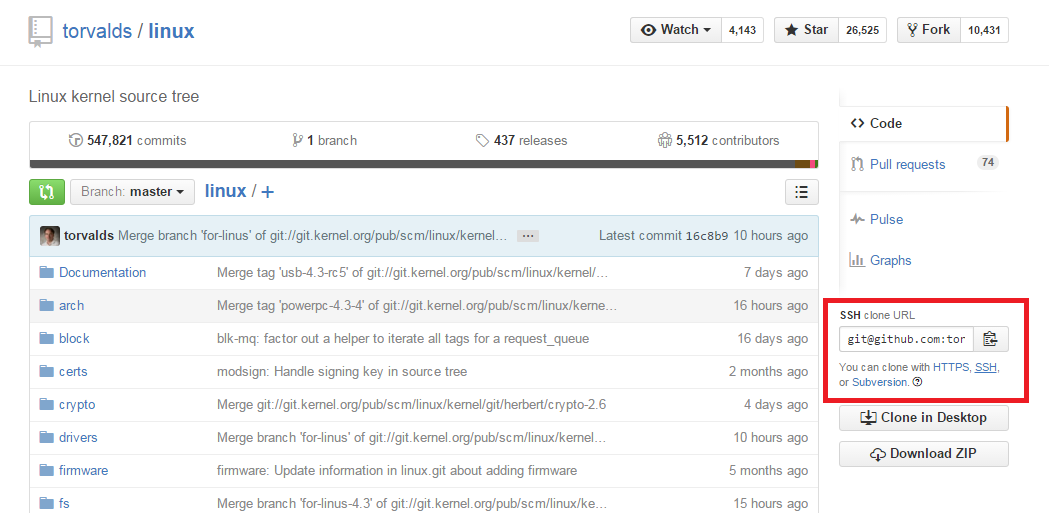Open the fs folder
The width and height of the screenshot is (1049, 513).
(64, 504)
